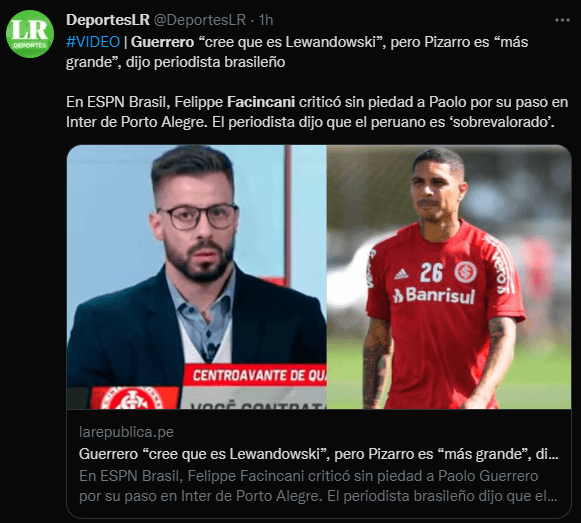Click the journalist photo in link card
This screenshot has width=581, height=523.
[x=197, y=277]
